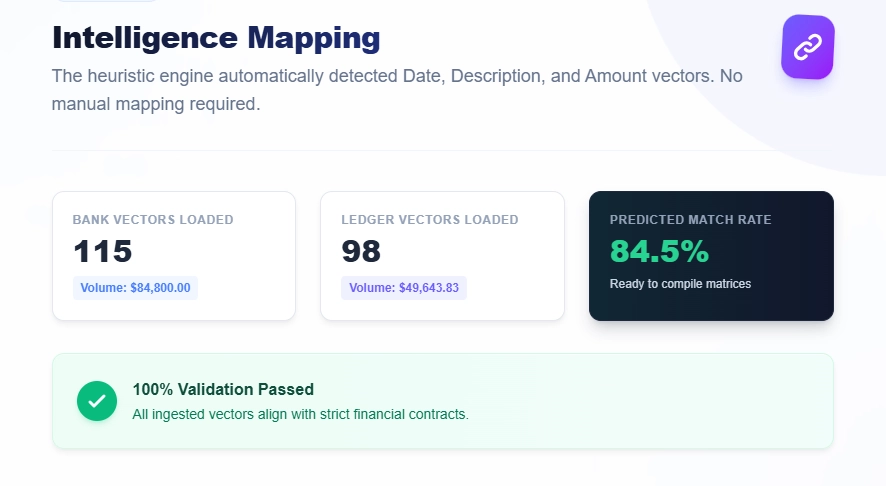Click the purple chain link icon
Screen dimensions: 886x486
pos(807,47)
